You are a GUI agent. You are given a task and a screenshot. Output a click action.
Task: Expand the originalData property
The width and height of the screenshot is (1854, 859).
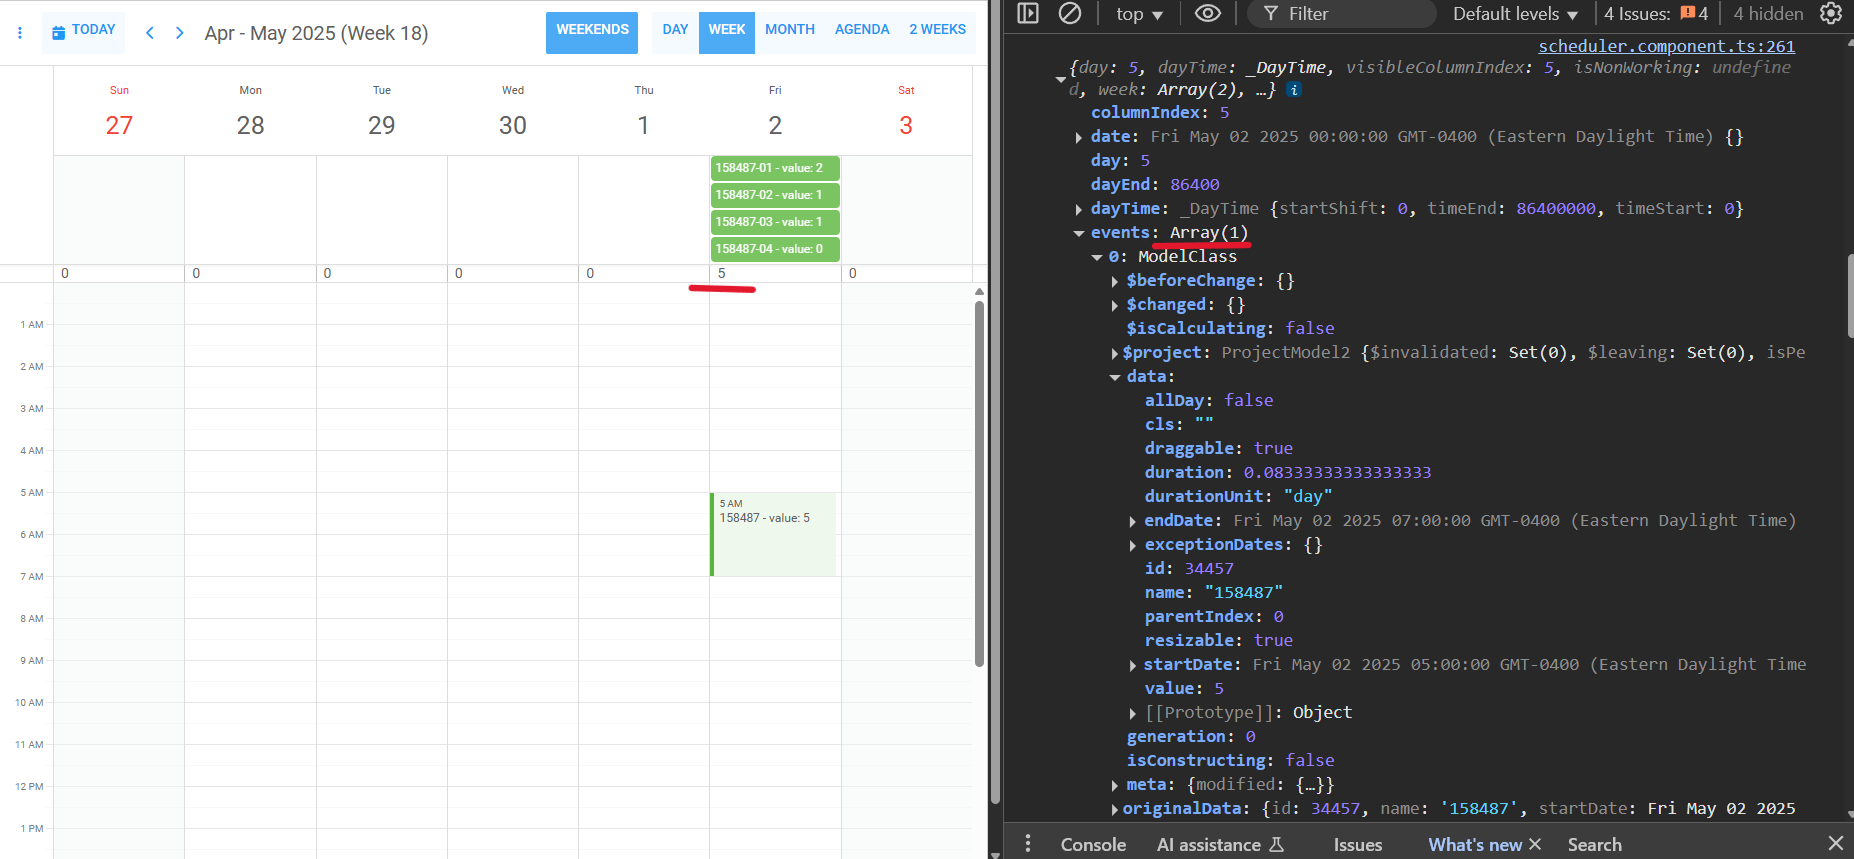point(1115,809)
